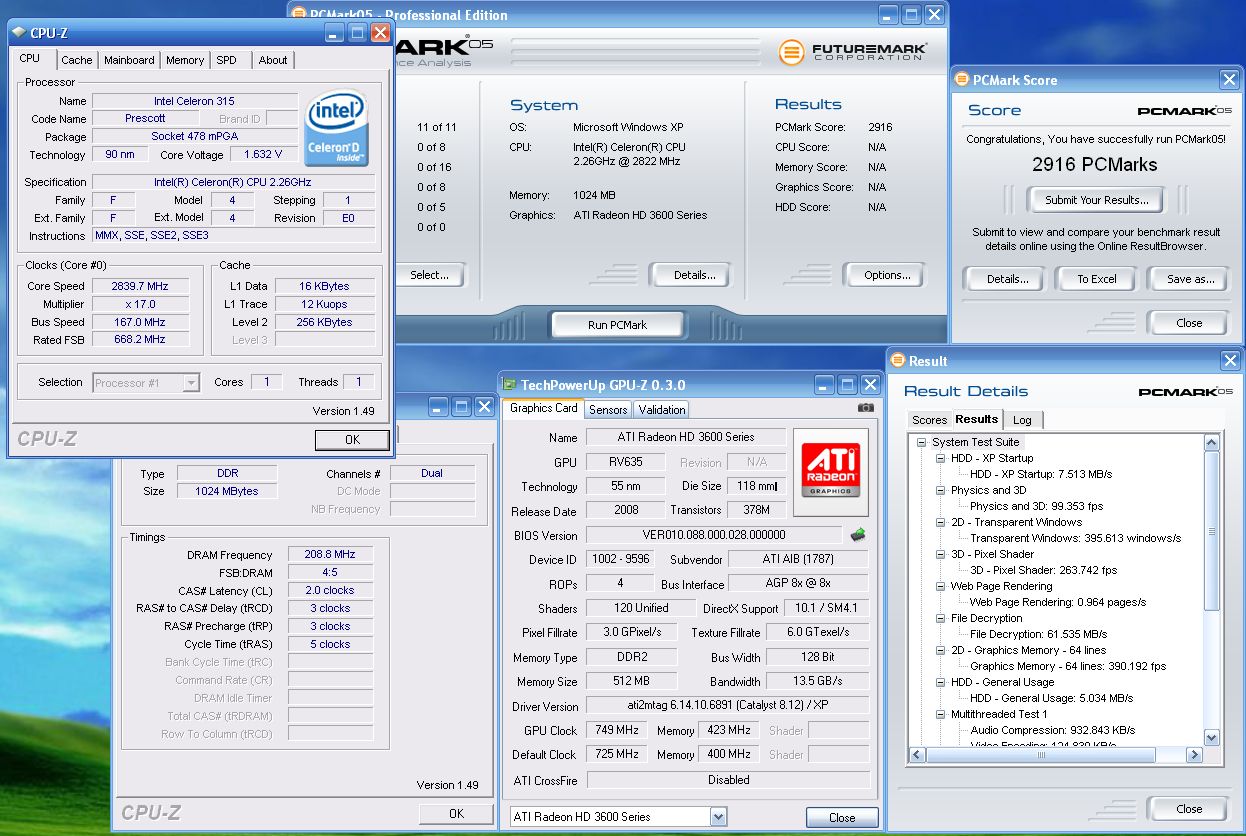Select the Core Speed 2839.7 MHz value
This screenshot has height=836, width=1246.
[140, 286]
